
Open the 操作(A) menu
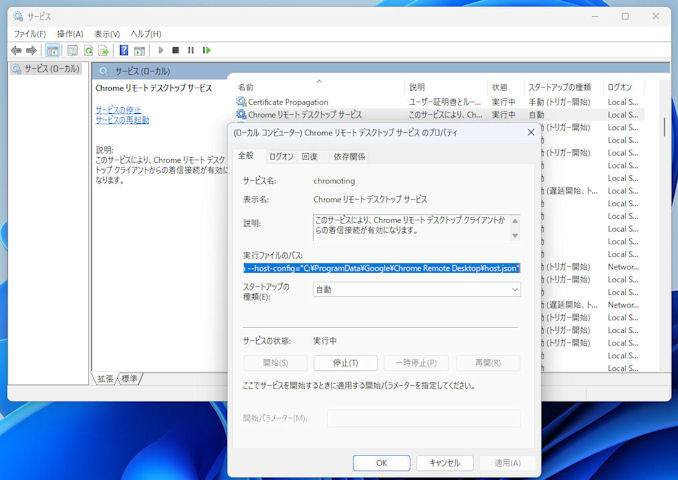(70, 34)
